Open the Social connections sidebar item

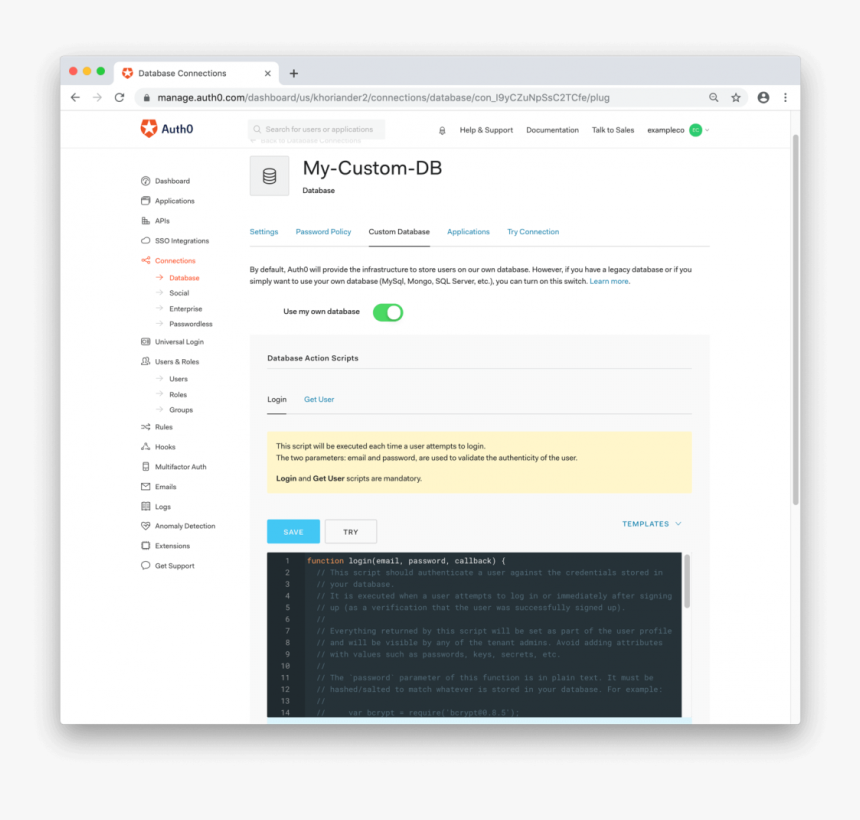[179, 293]
